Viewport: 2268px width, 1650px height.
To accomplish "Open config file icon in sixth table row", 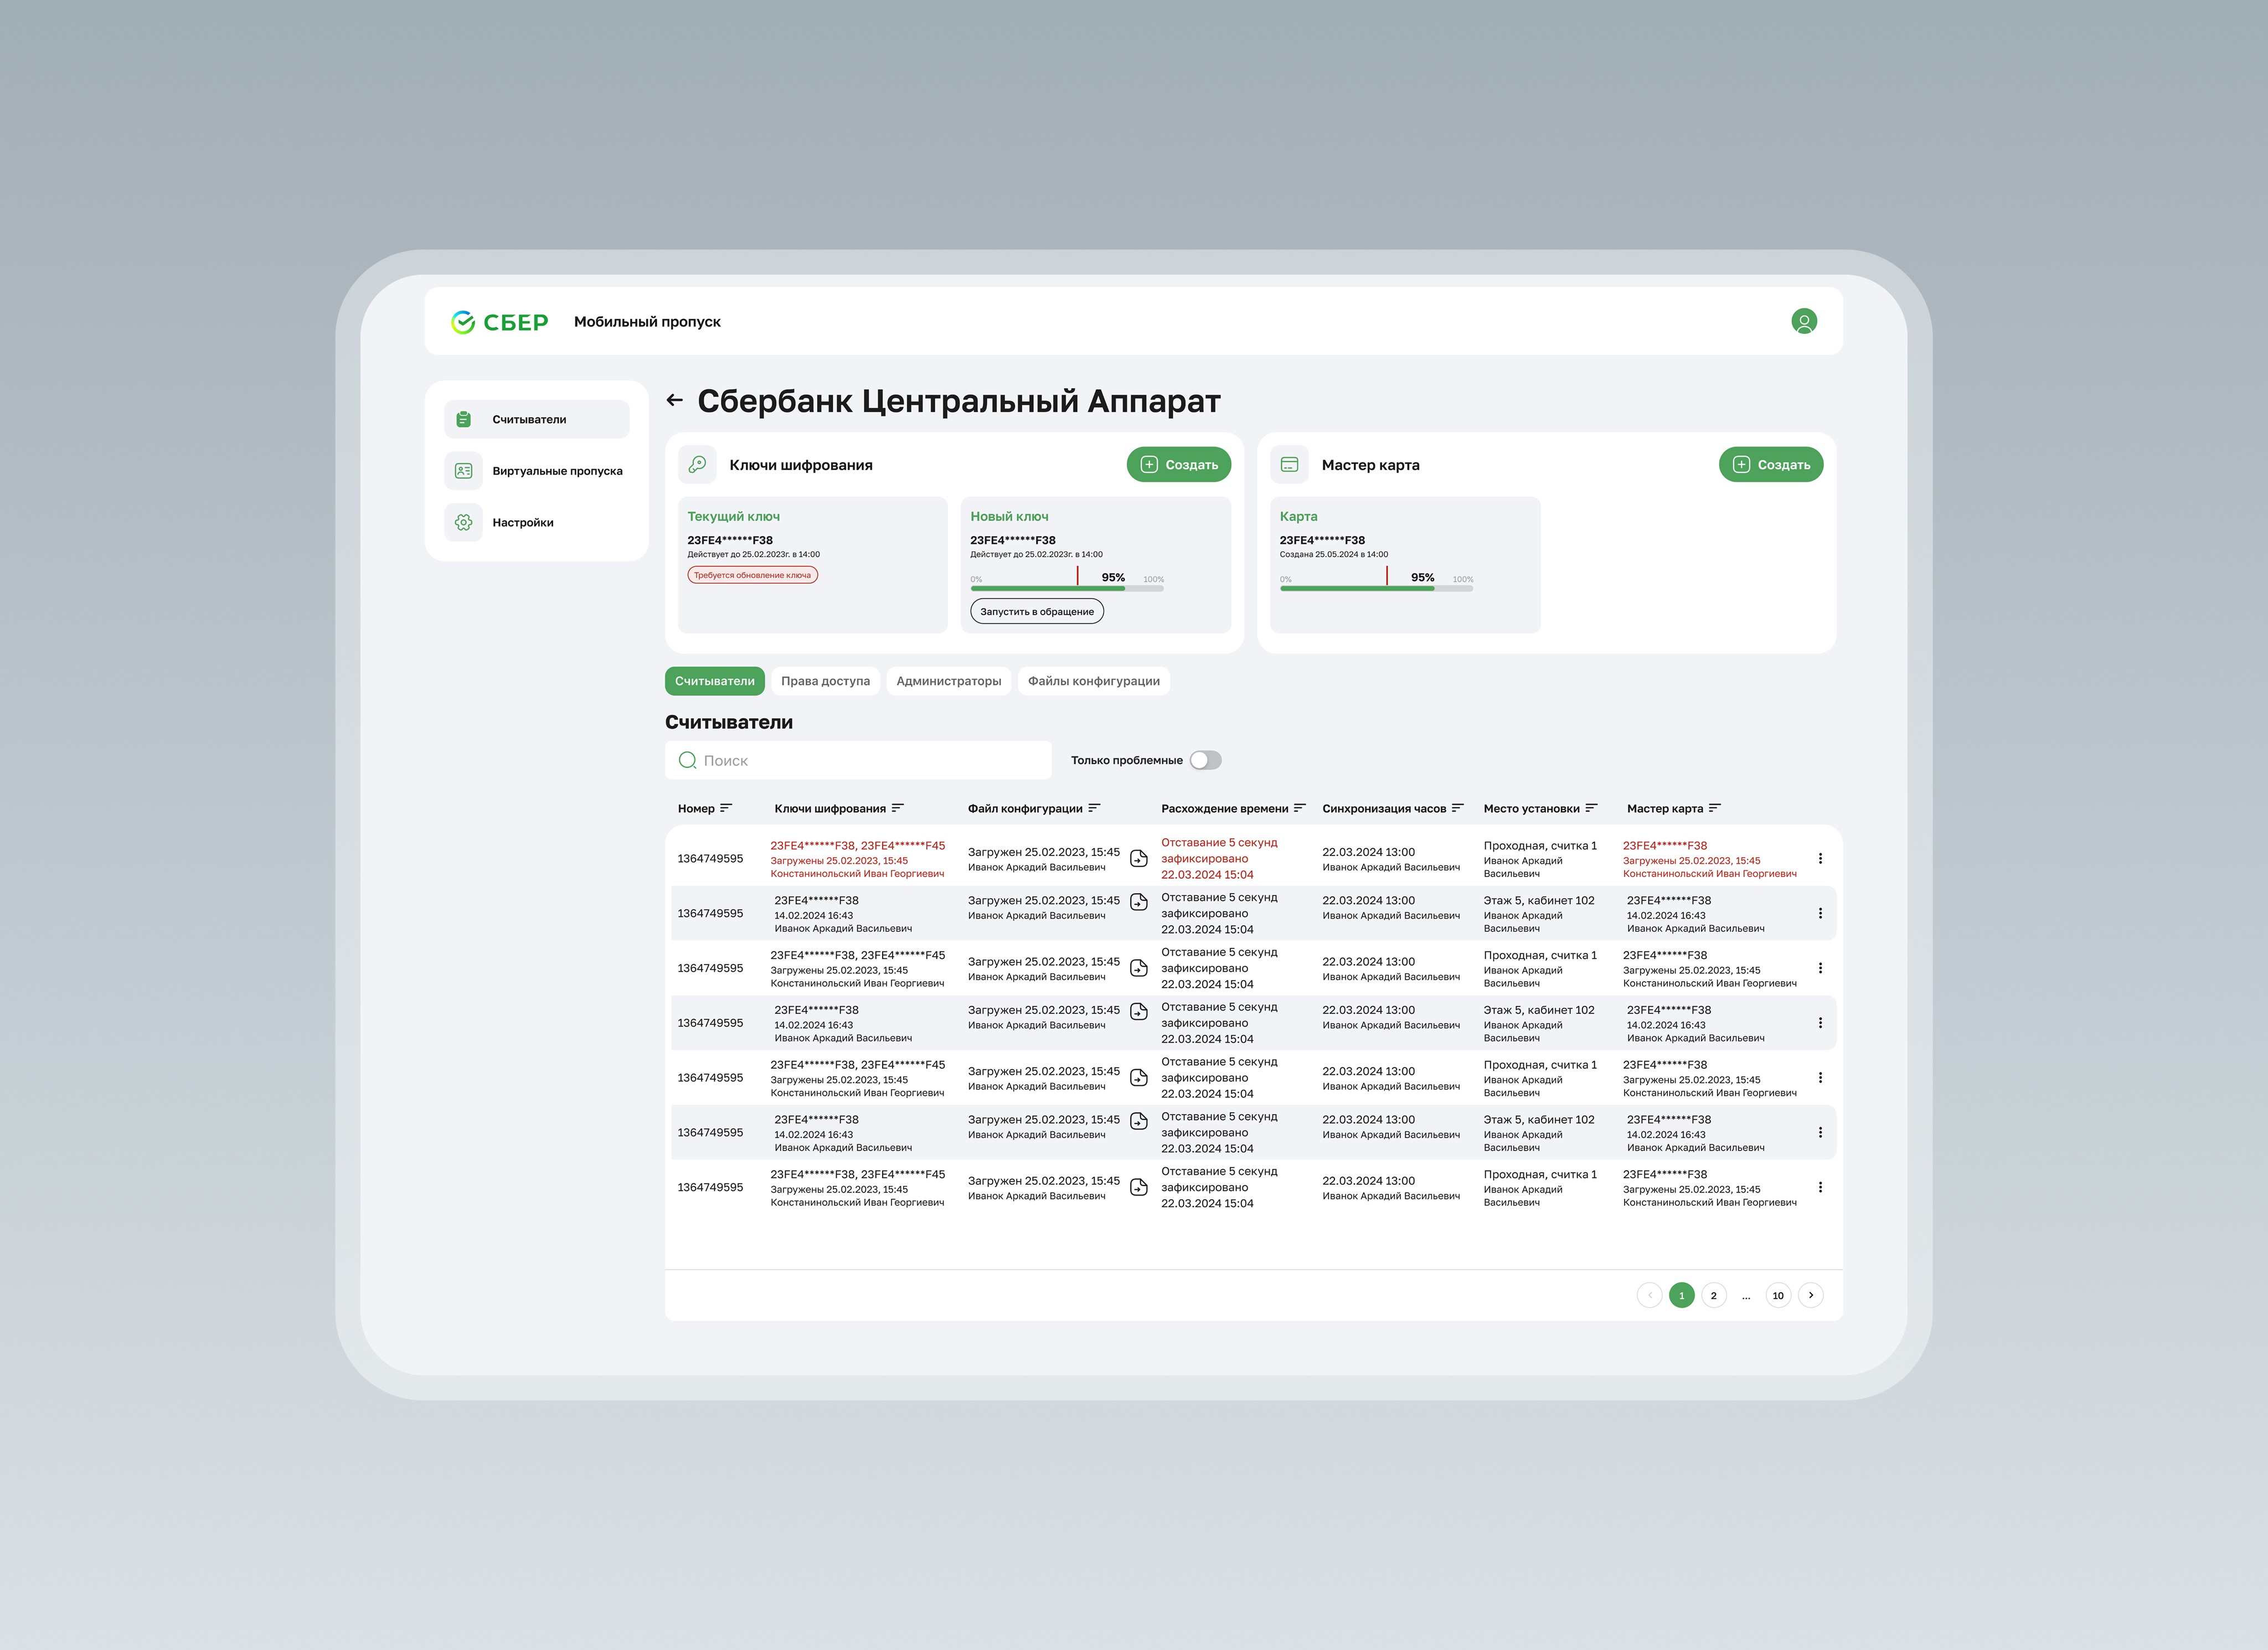I will [x=1138, y=1121].
